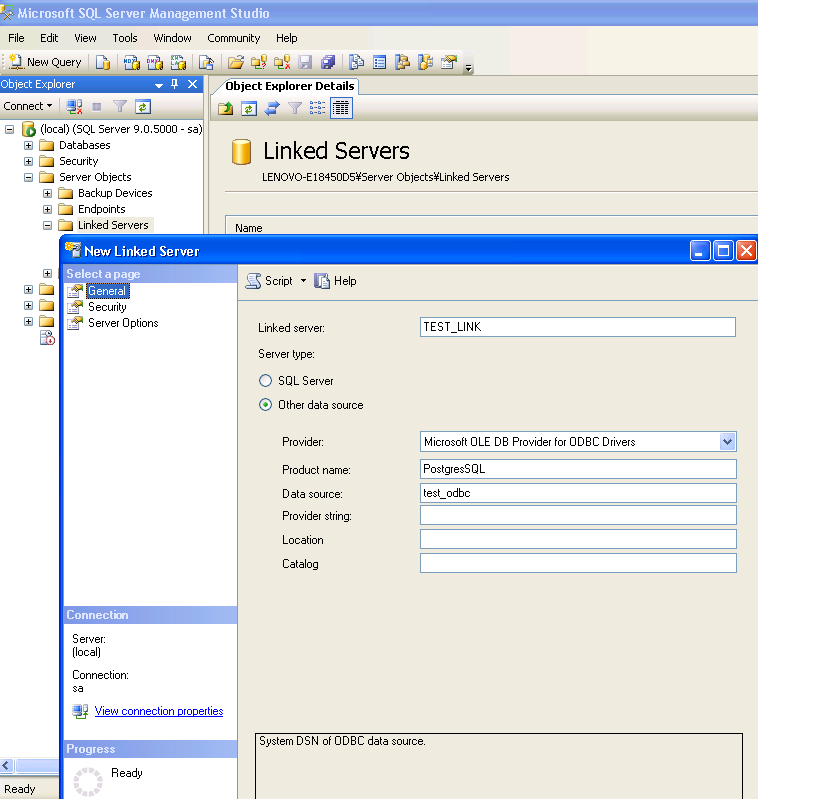The image size is (819, 799).
Task: Open toolbar options overflow arrow
Action: (x=469, y=67)
